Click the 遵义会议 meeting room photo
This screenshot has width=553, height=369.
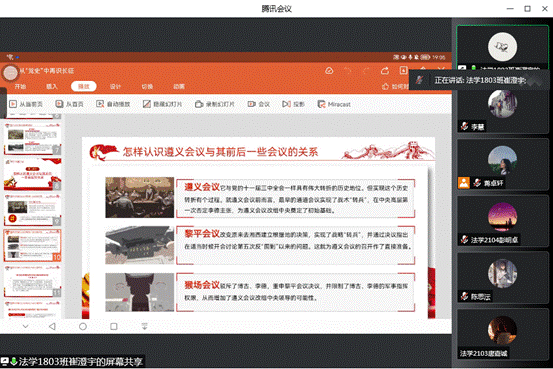pyautogui.click(x=140, y=198)
